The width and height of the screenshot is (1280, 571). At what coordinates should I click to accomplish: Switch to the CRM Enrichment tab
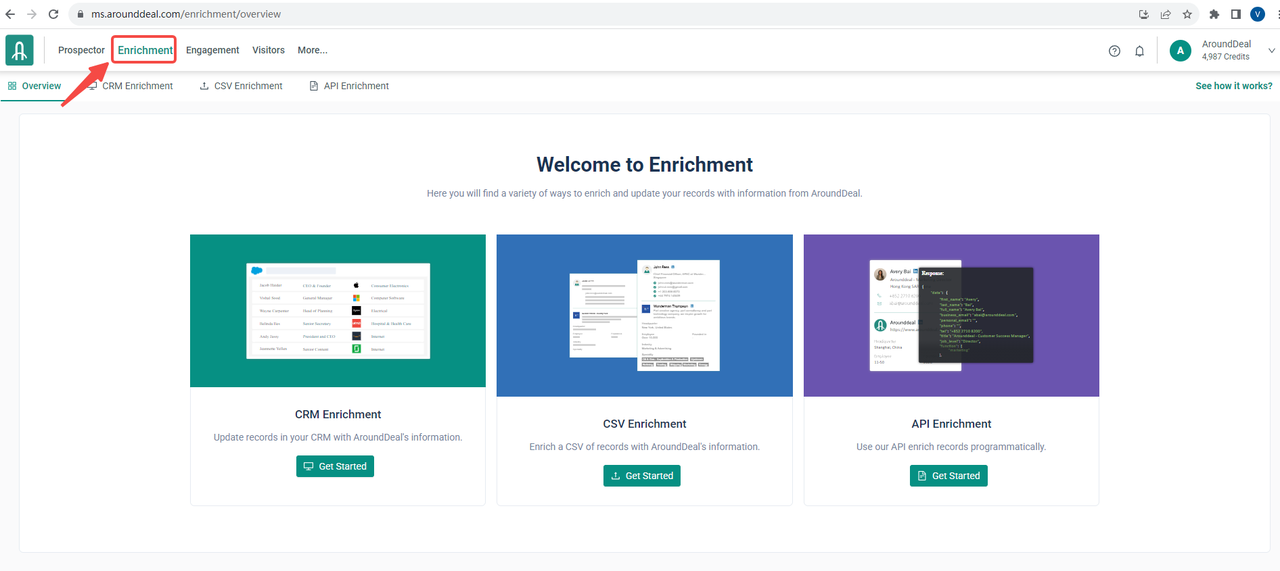coord(130,86)
